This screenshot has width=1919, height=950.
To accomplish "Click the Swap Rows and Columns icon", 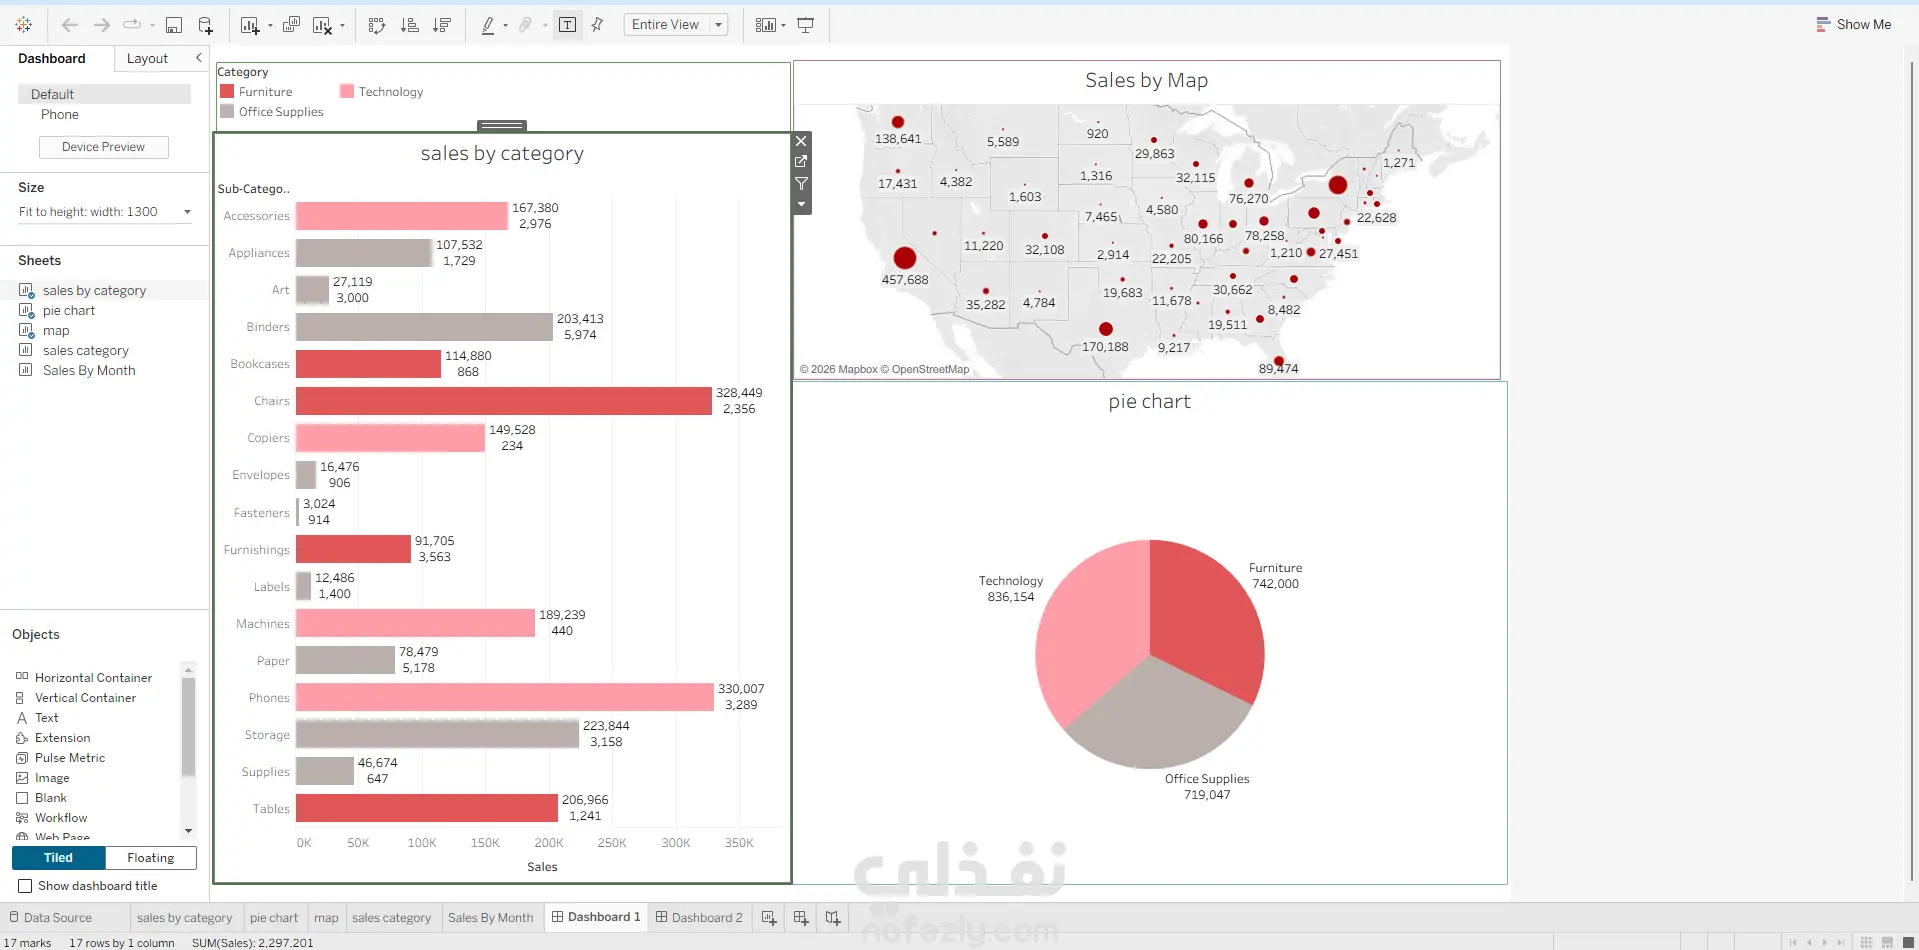I will pyautogui.click(x=377, y=25).
